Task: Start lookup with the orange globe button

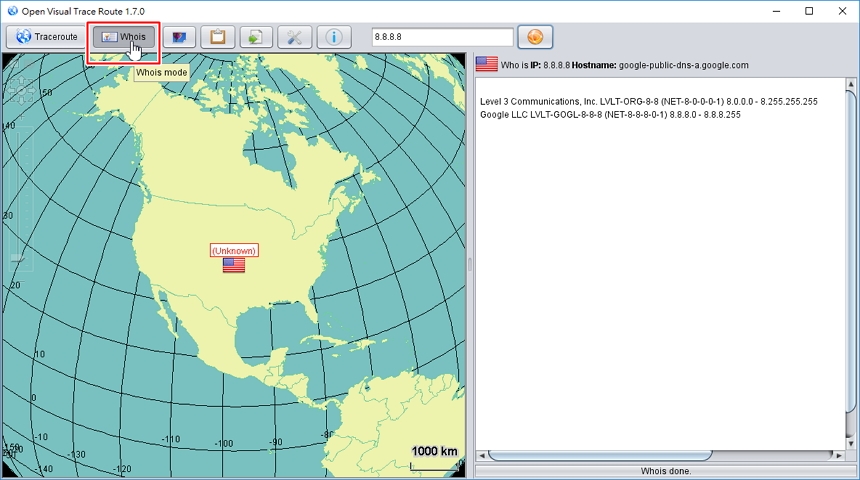Action: pos(535,37)
